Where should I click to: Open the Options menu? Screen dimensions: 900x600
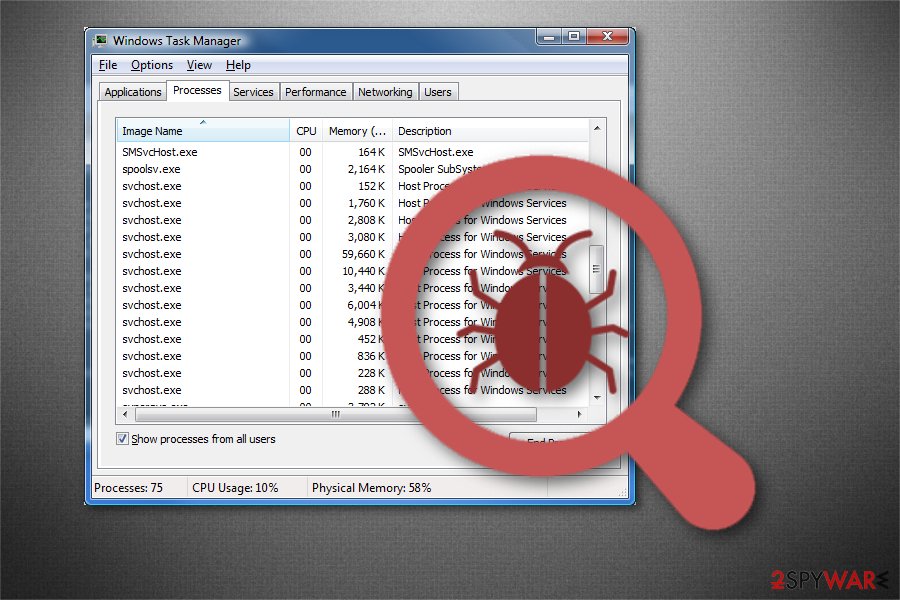152,65
